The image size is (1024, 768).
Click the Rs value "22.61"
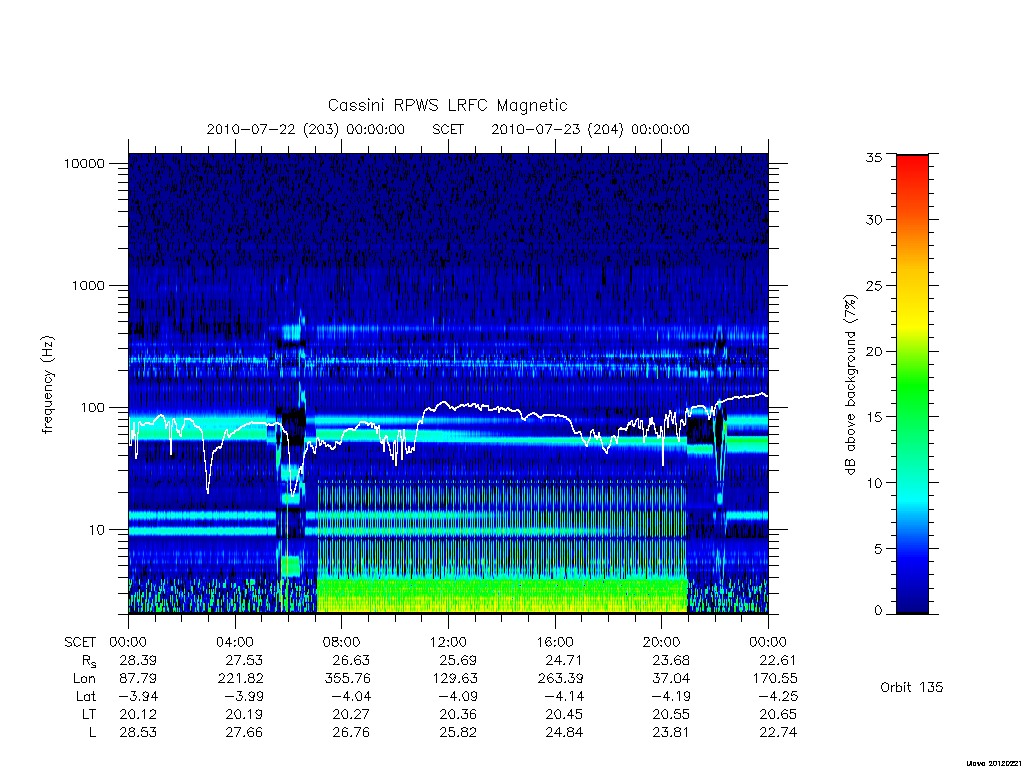click(778, 660)
